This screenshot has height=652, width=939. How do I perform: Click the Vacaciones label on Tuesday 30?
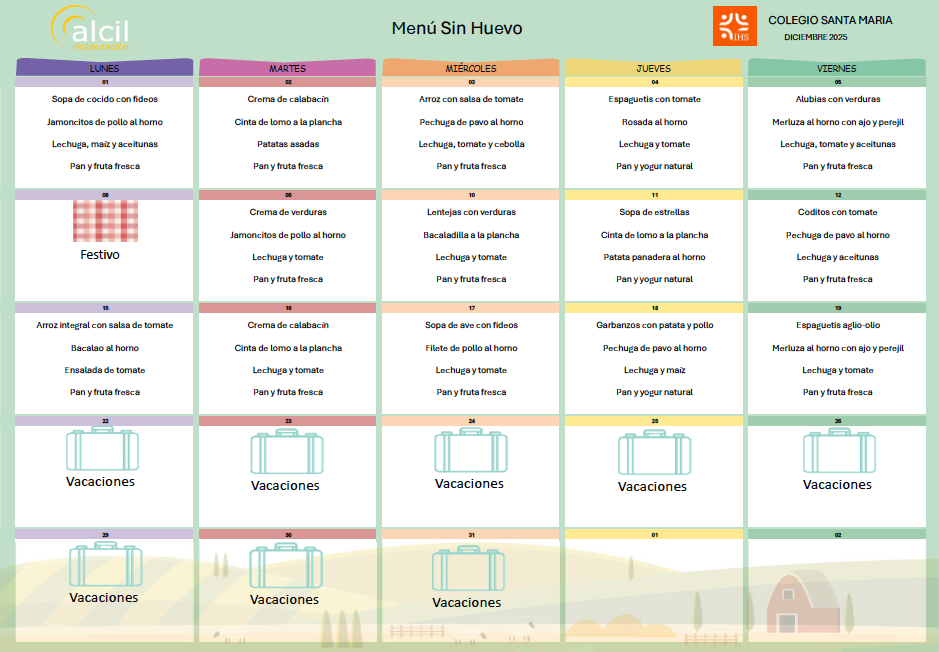click(285, 600)
